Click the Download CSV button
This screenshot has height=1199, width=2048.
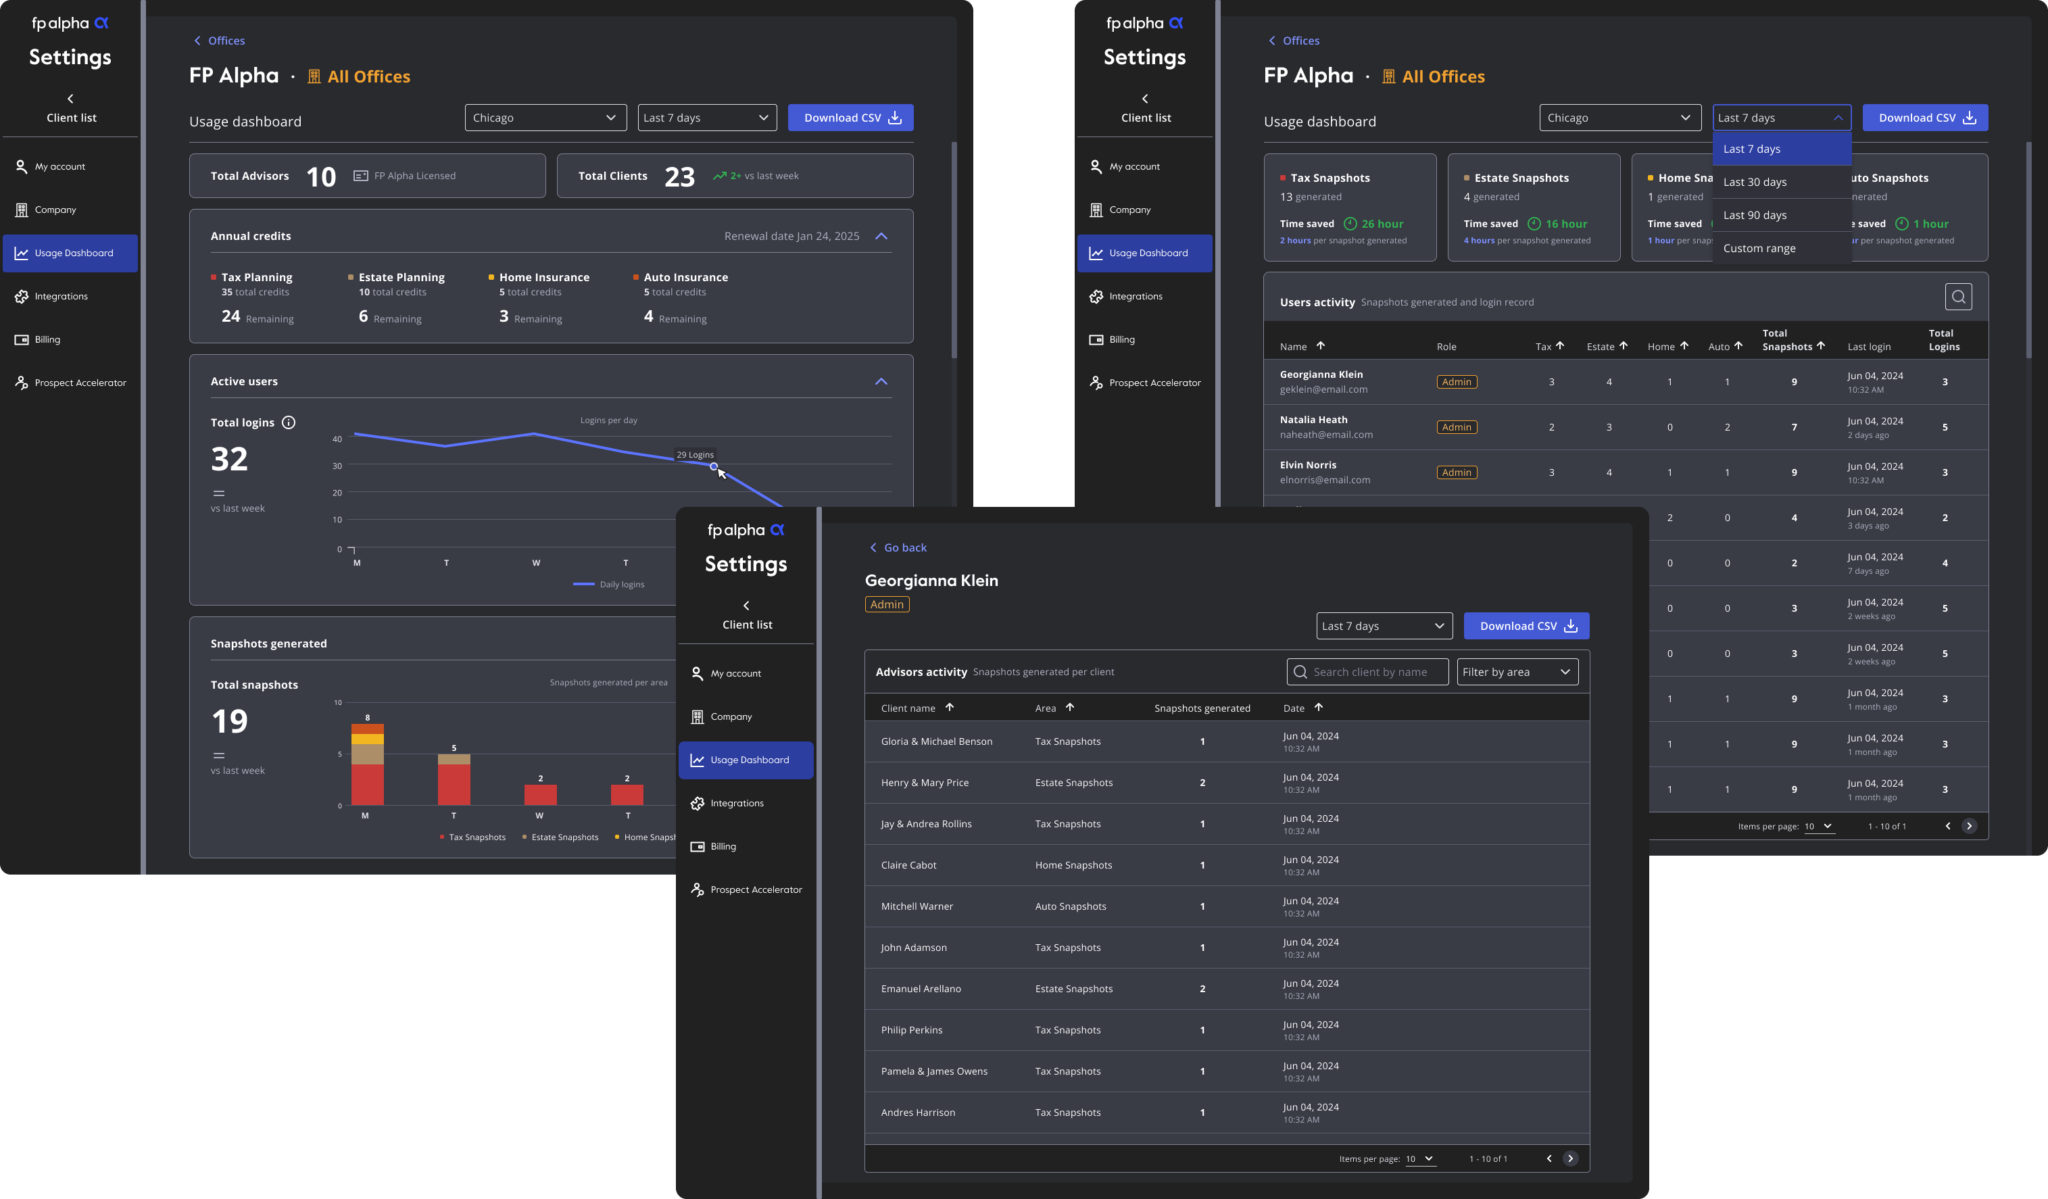pos(1526,625)
